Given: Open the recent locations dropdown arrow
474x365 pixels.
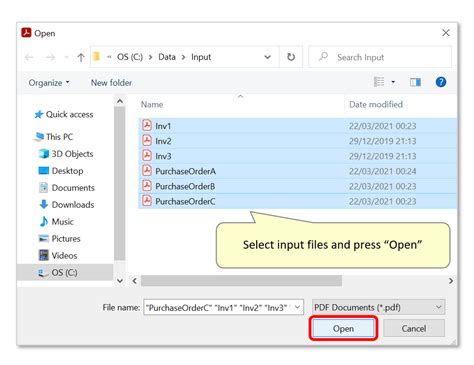Looking at the screenshot, I should (66, 57).
